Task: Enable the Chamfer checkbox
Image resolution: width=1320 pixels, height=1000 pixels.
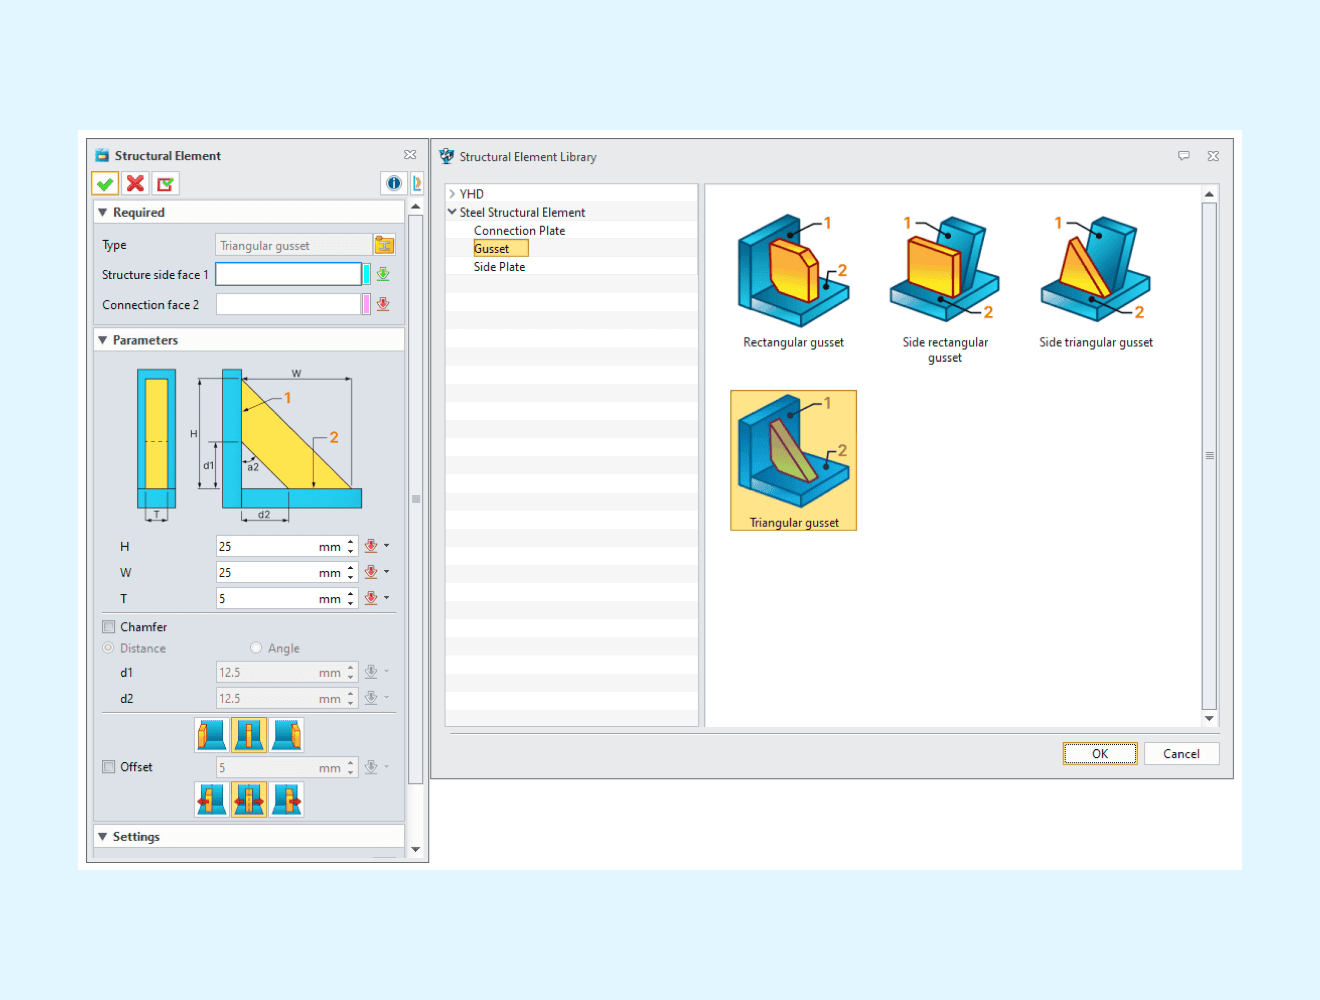Action: (x=109, y=627)
